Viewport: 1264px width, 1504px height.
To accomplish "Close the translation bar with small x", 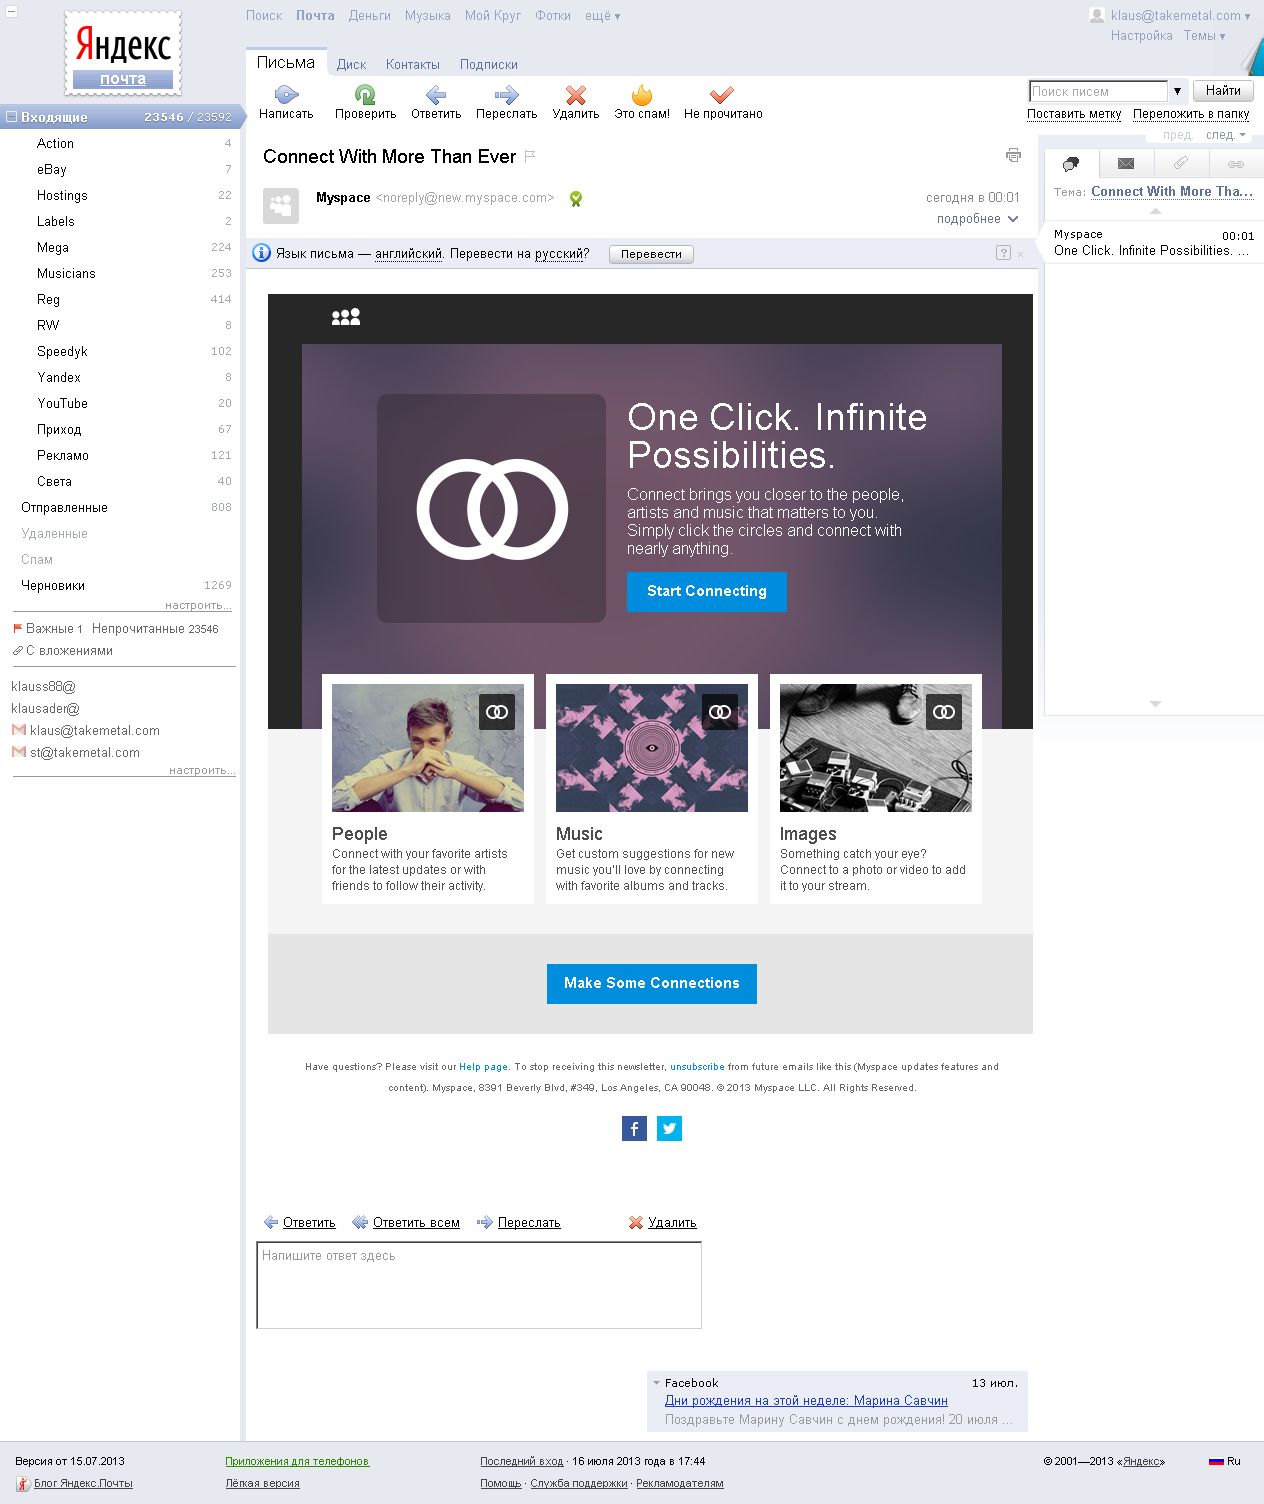I will (1020, 254).
